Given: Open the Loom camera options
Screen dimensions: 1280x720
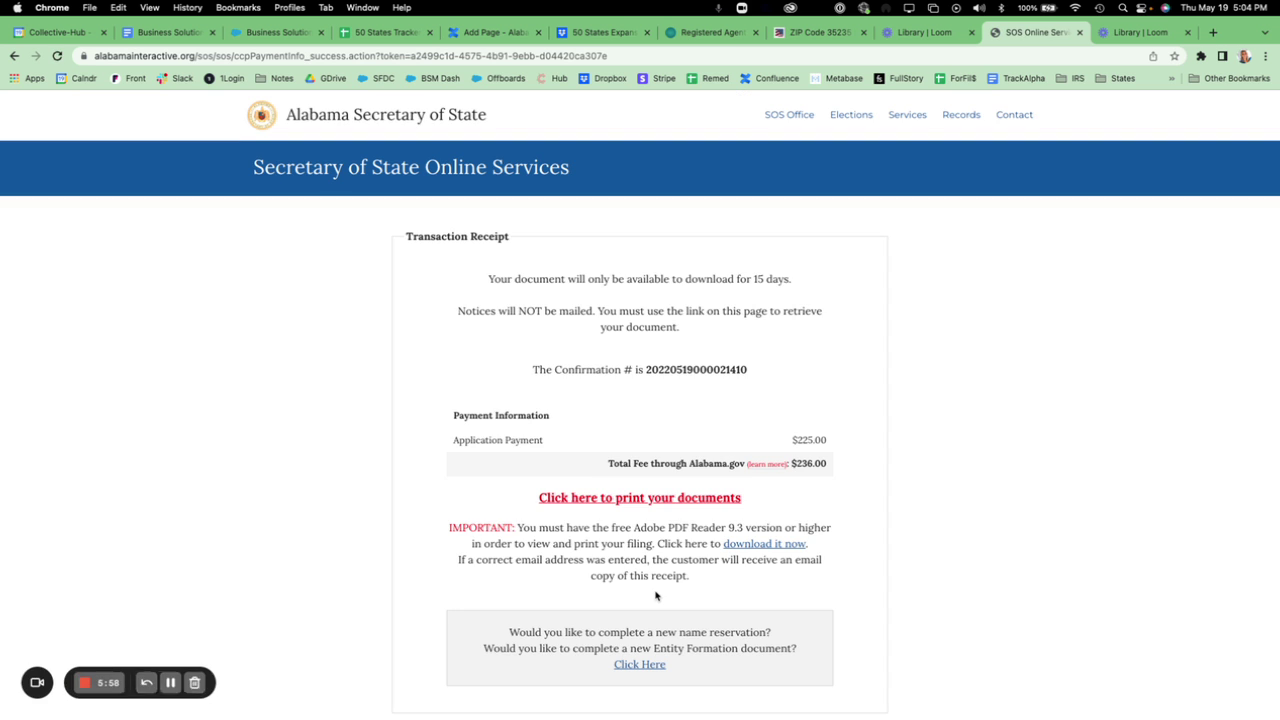Looking at the screenshot, I should (x=36, y=682).
